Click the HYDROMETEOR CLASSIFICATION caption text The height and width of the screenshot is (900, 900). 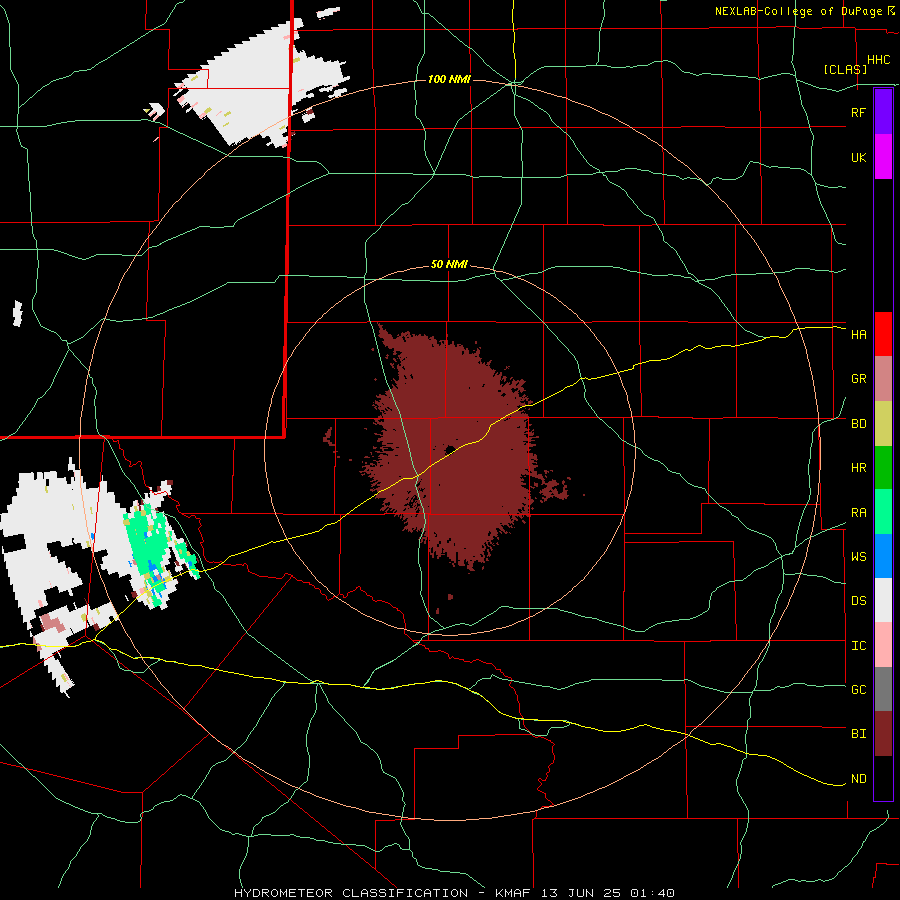[351, 893]
